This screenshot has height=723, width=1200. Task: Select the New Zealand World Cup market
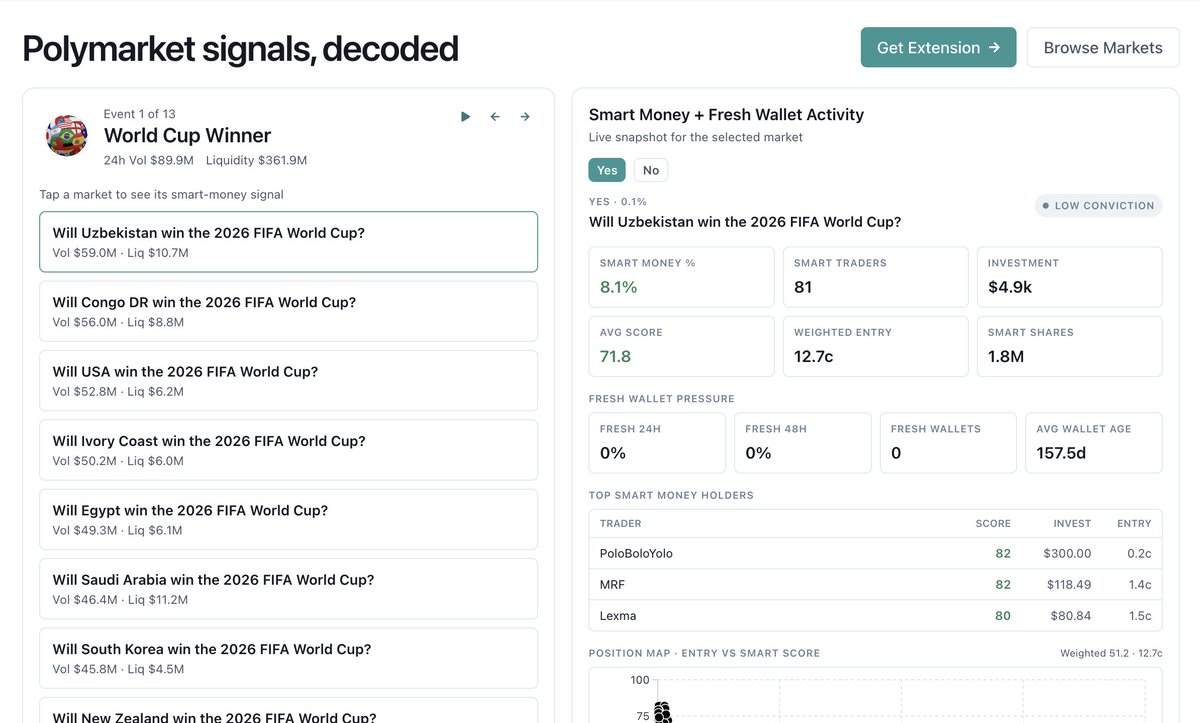tap(288, 710)
